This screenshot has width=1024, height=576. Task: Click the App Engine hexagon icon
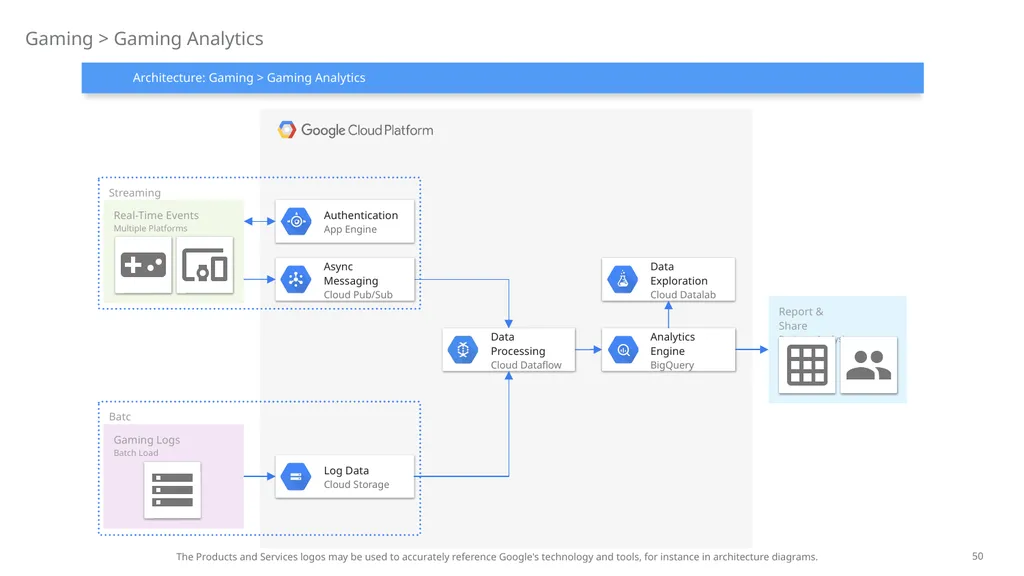(x=296, y=221)
